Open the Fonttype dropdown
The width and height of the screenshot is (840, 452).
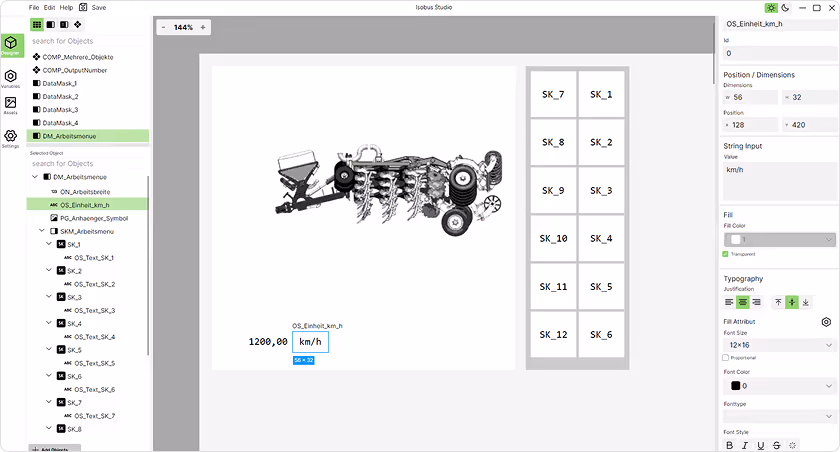tap(779, 416)
